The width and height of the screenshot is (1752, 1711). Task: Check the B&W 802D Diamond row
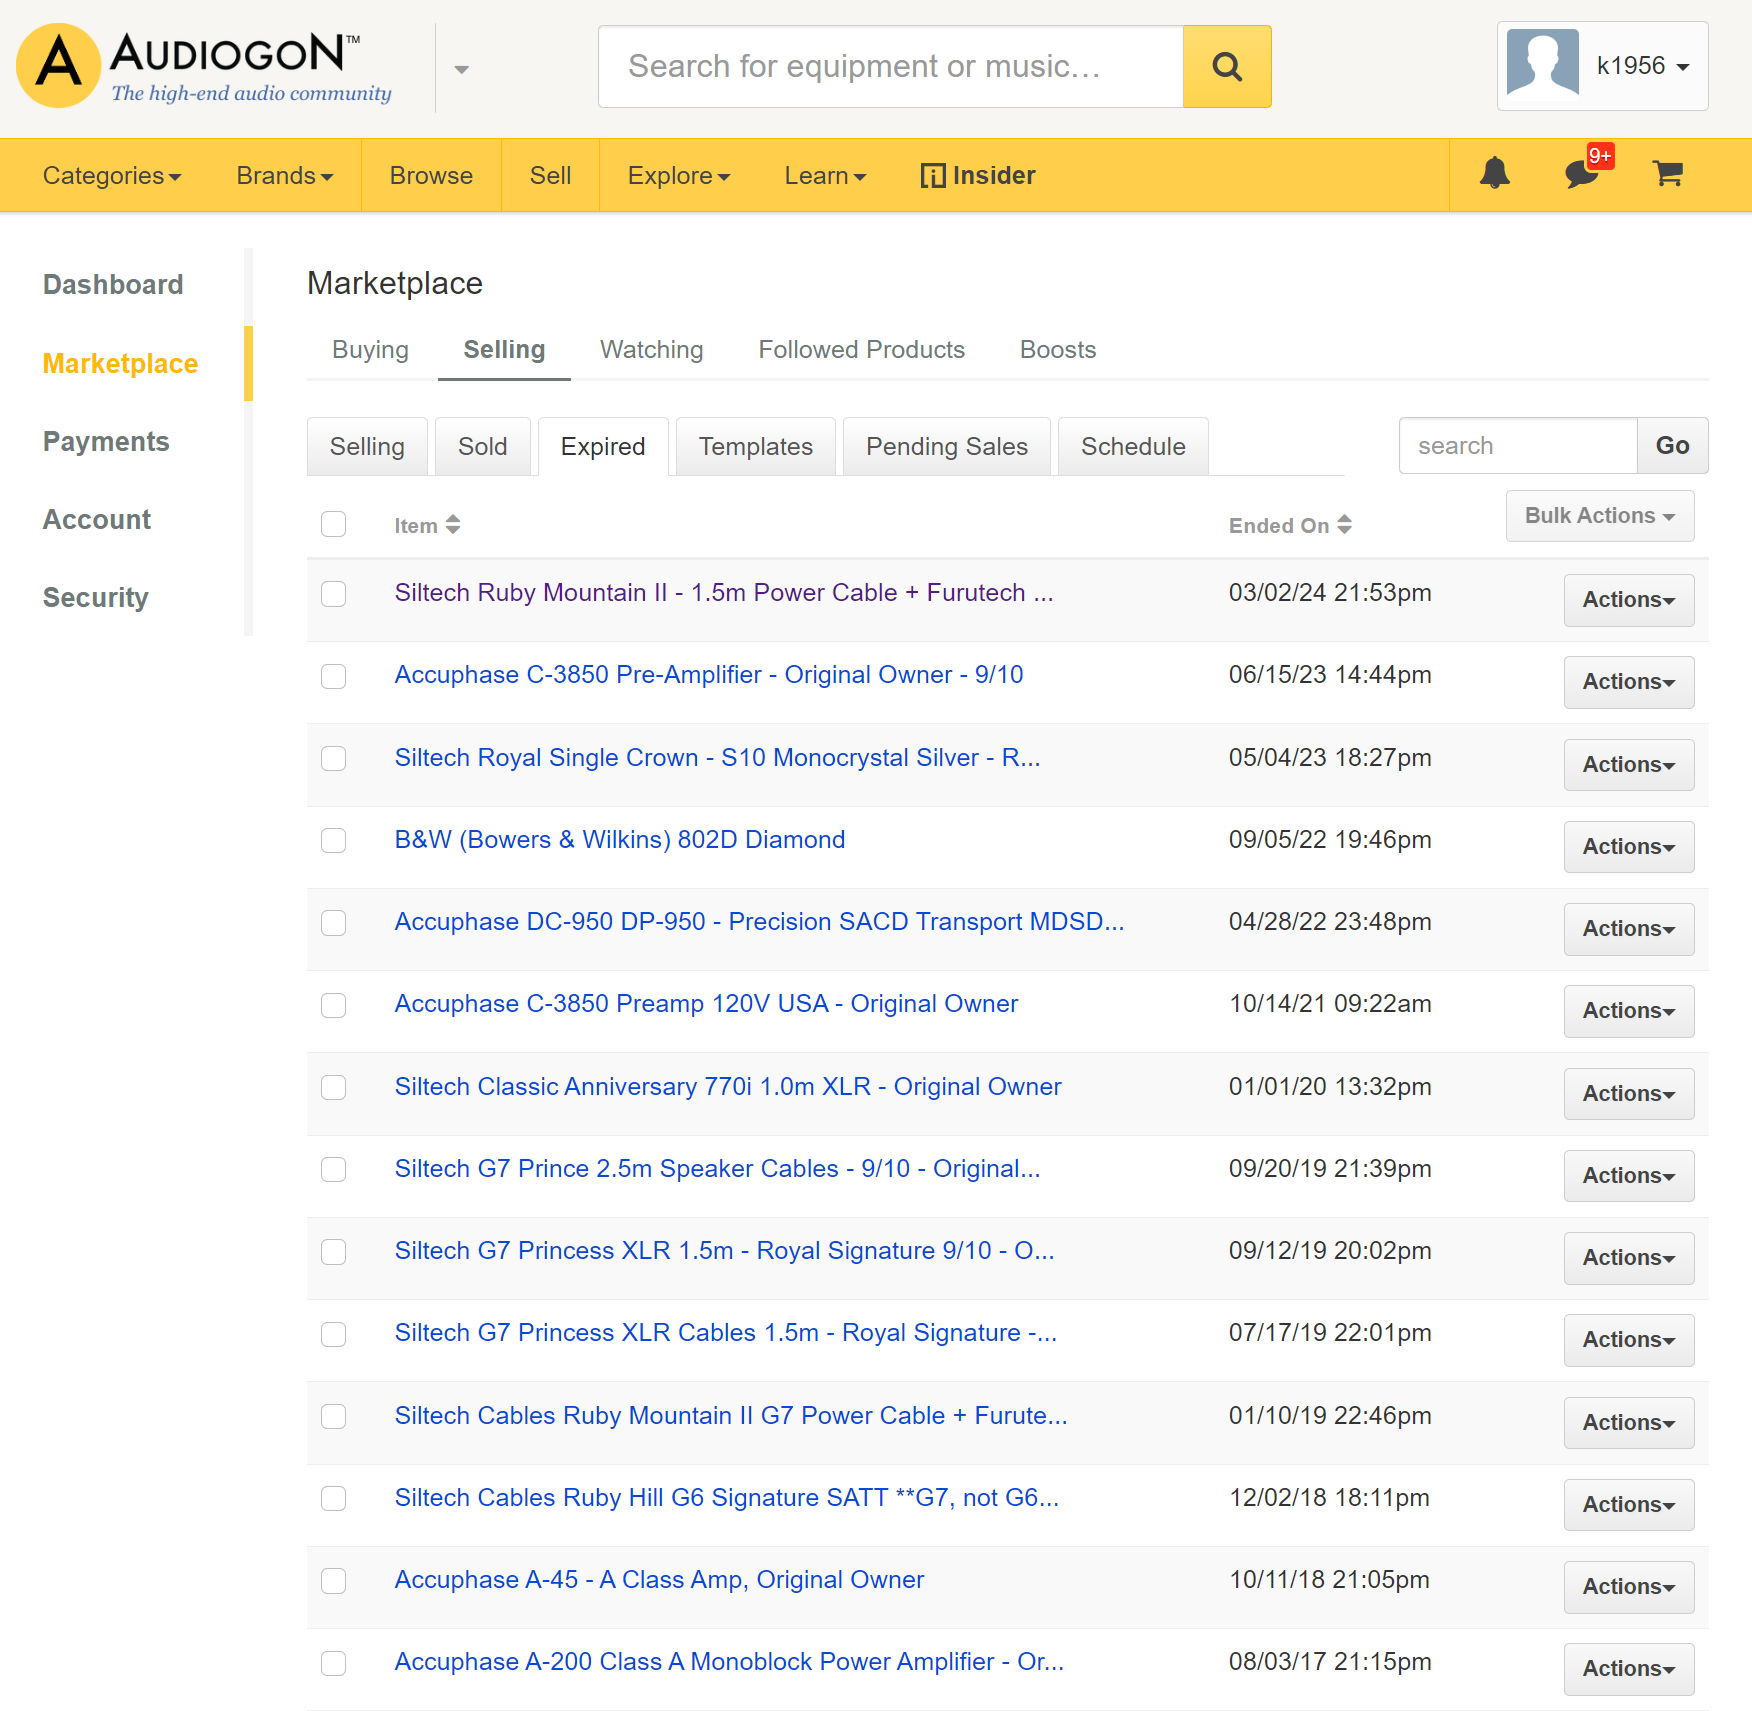(333, 840)
